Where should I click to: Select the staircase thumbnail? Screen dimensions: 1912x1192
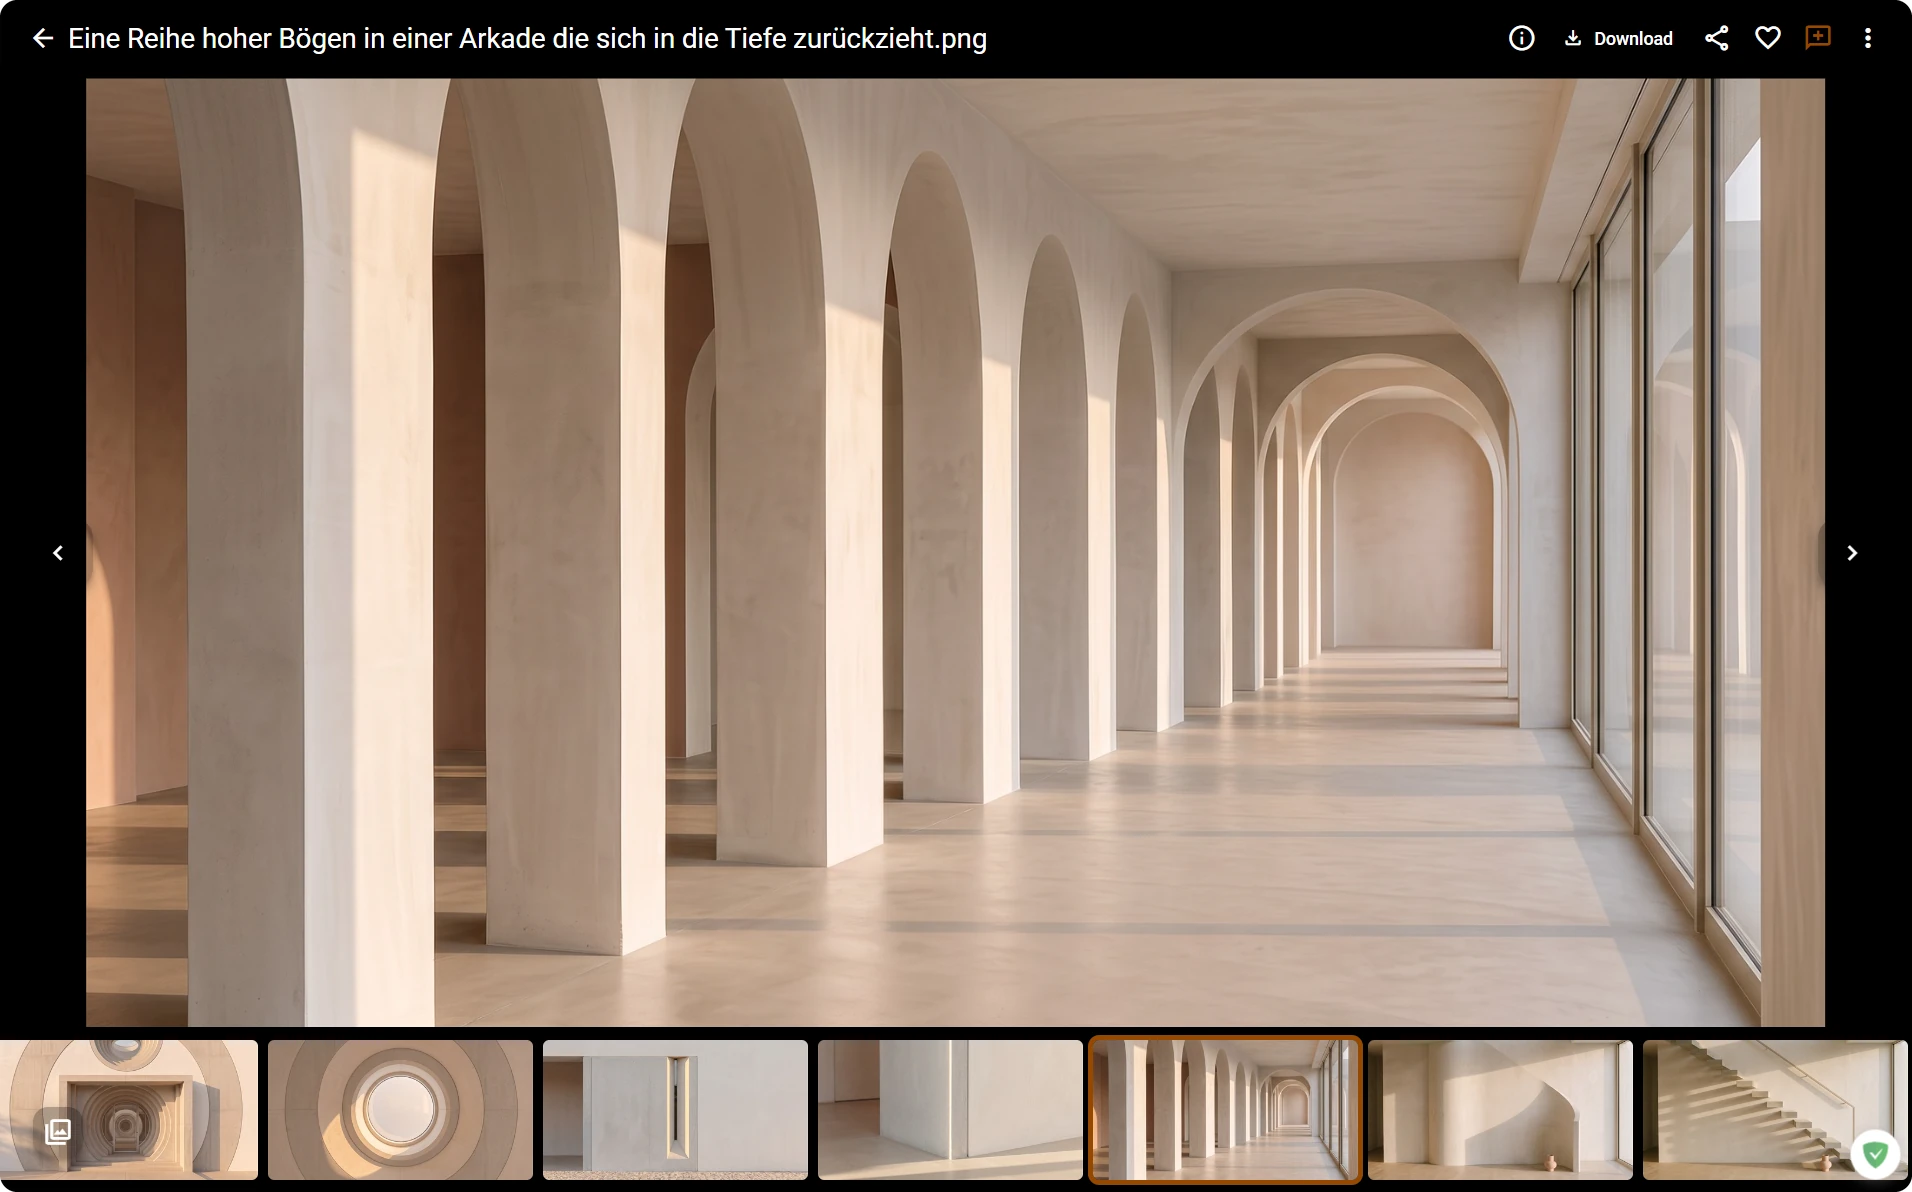[x=1775, y=1110]
